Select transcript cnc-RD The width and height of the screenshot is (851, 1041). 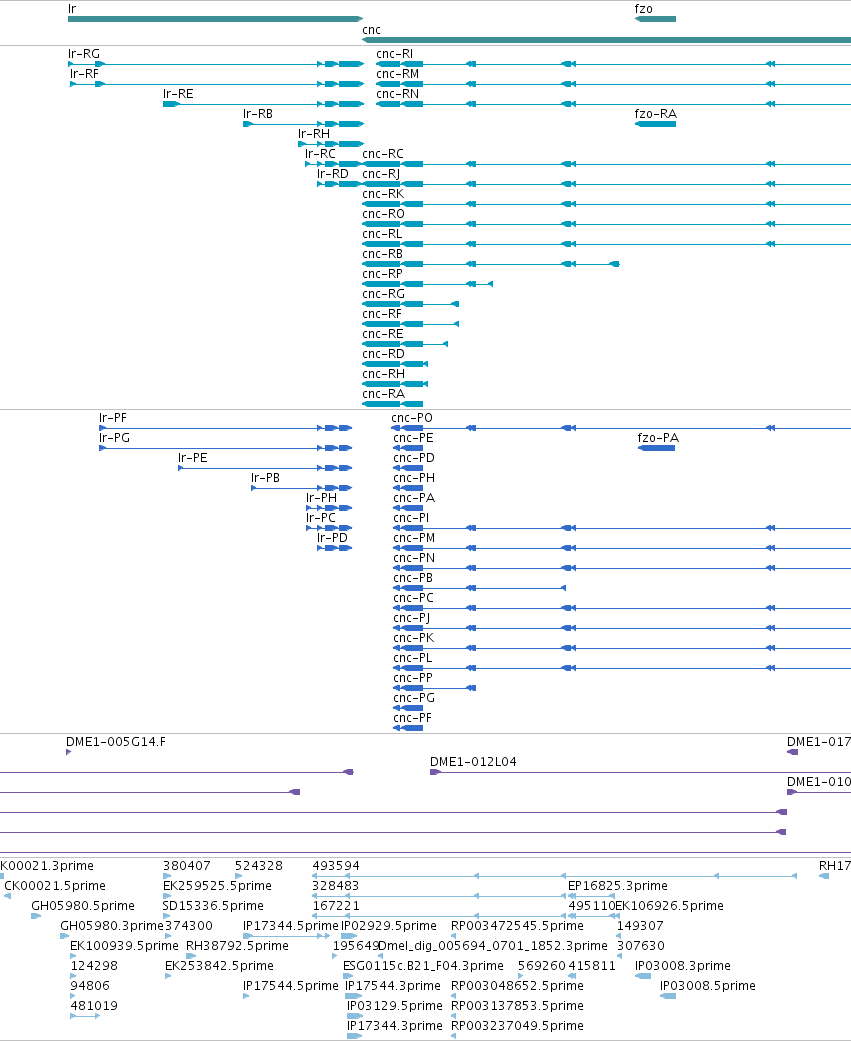[x=395, y=364]
